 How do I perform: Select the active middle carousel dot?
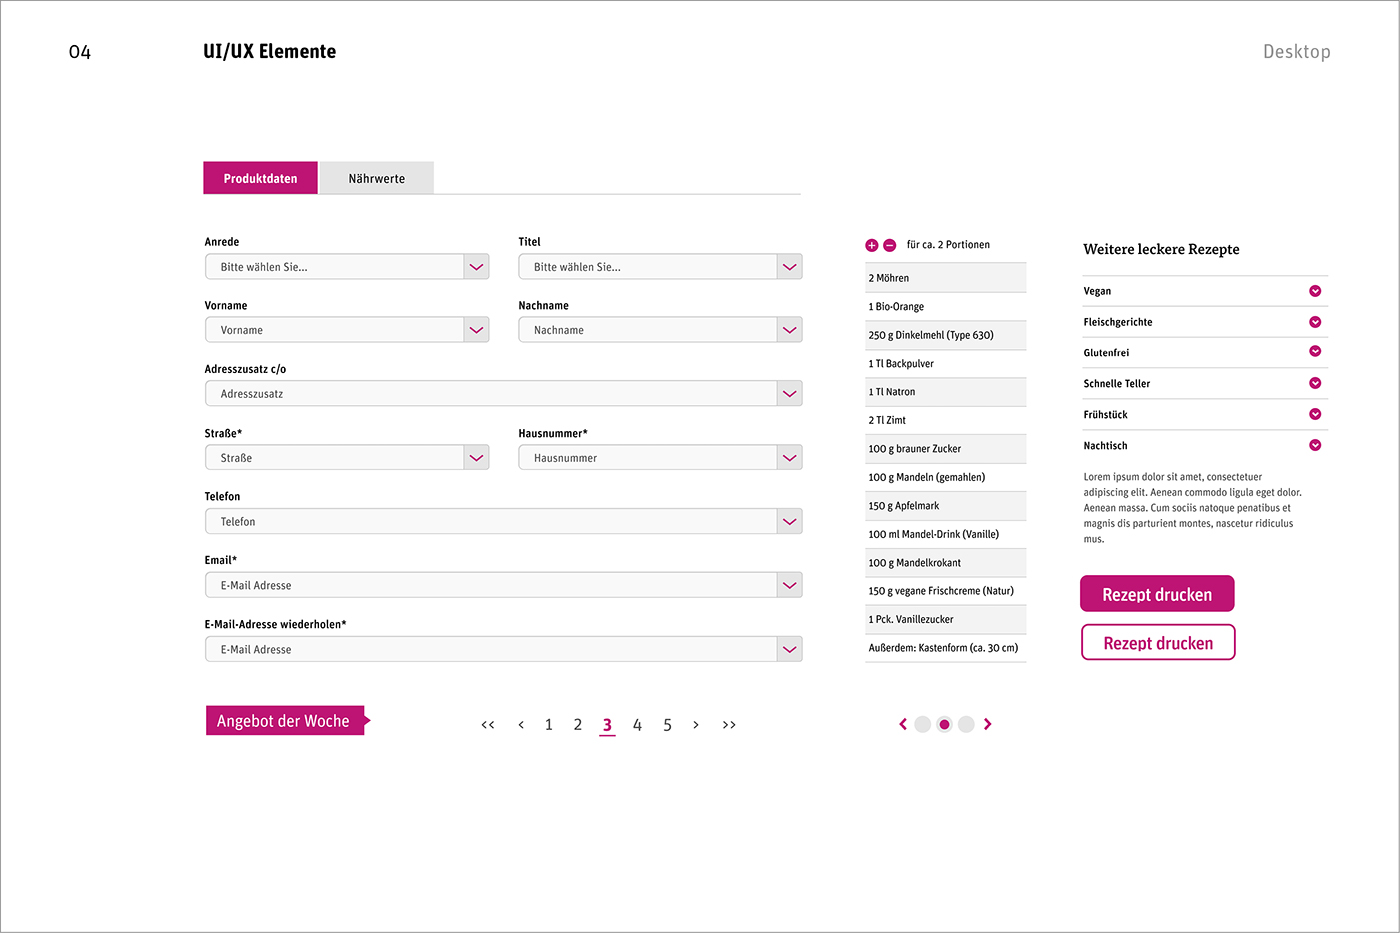[944, 724]
